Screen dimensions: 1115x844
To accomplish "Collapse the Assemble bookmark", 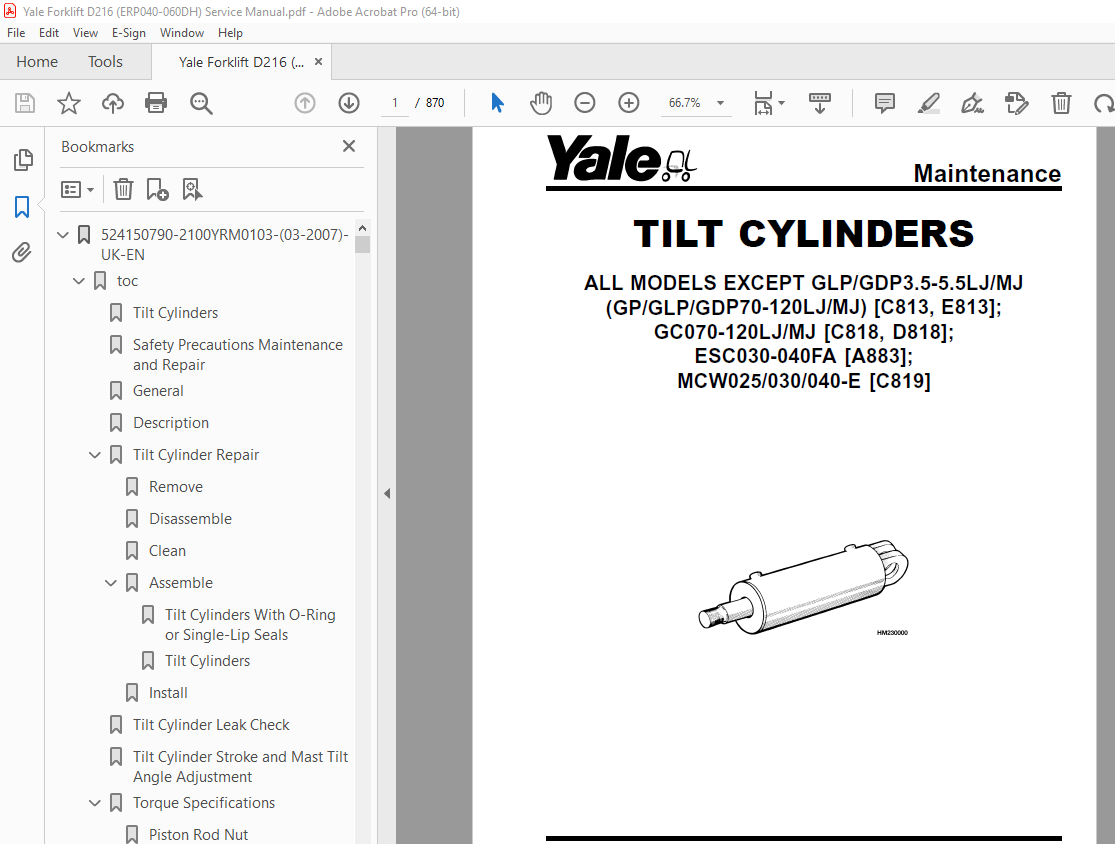I will point(111,583).
